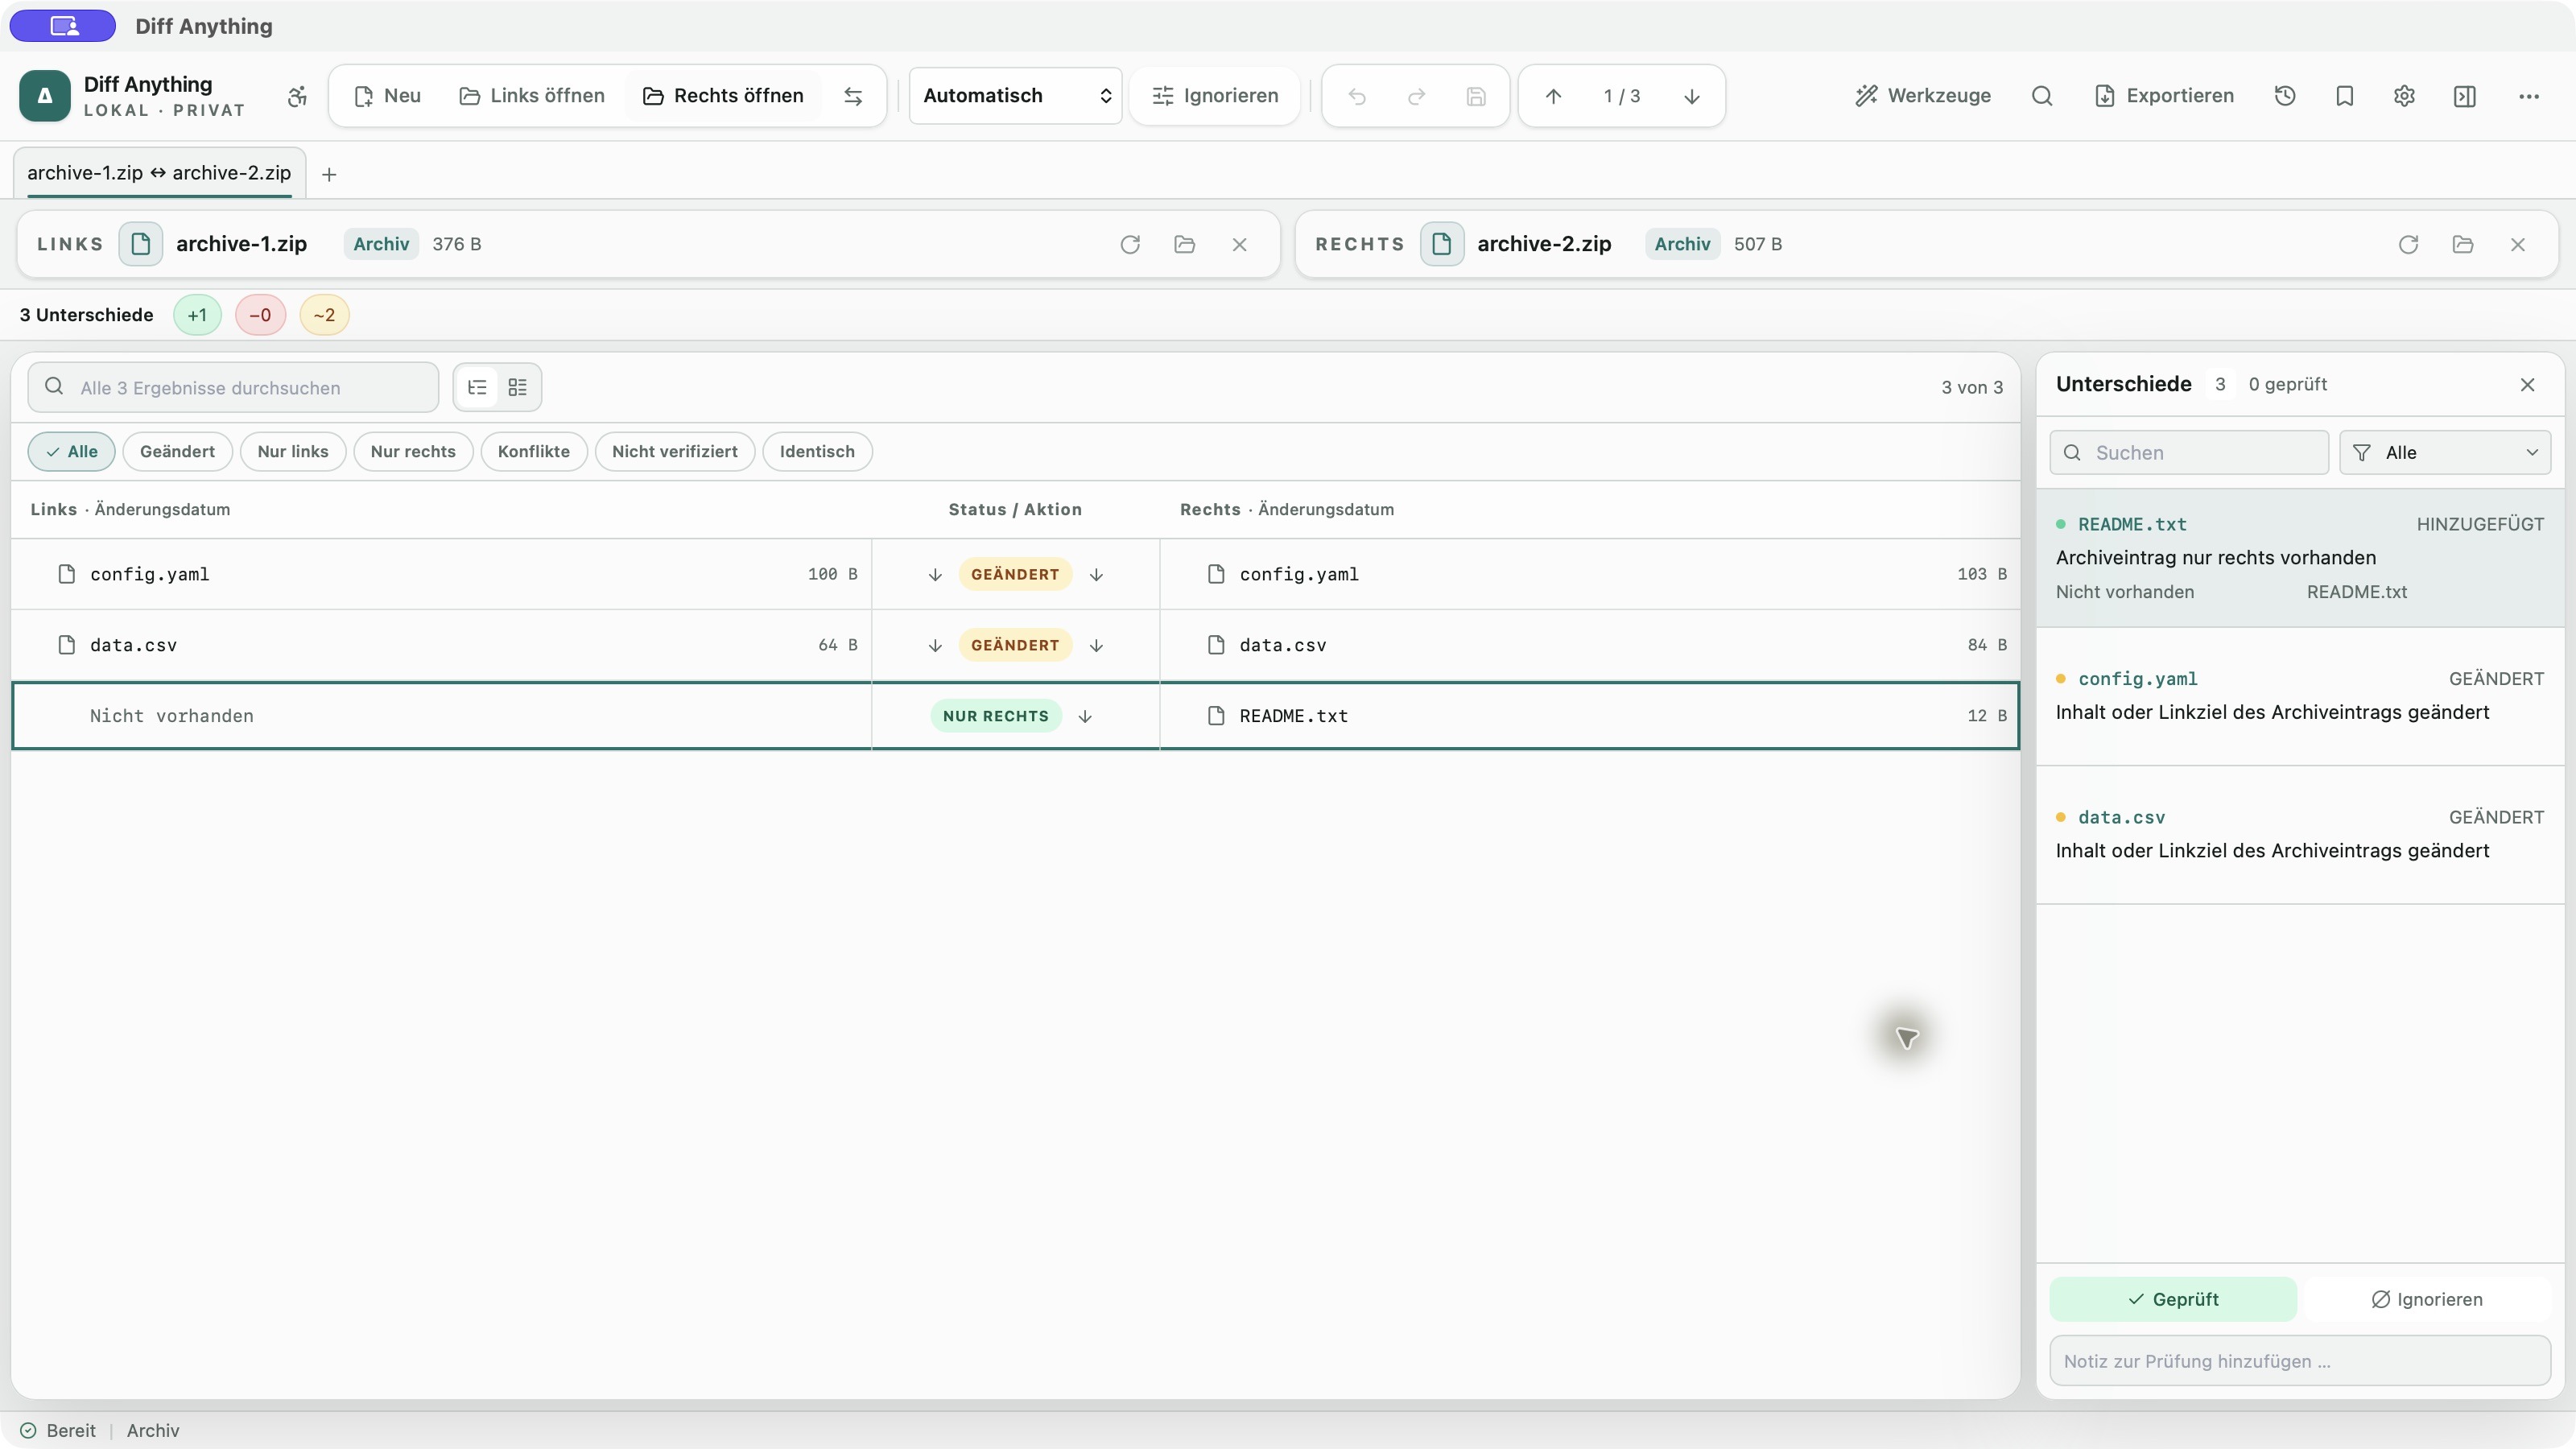
Task: Reload archive-1.zip on the left
Action: tap(1130, 244)
